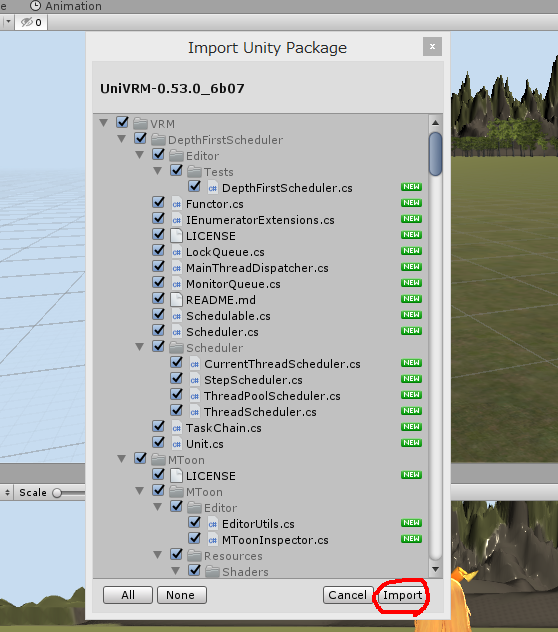
Task: Click the Shaders folder icon
Action: click(x=212, y=572)
